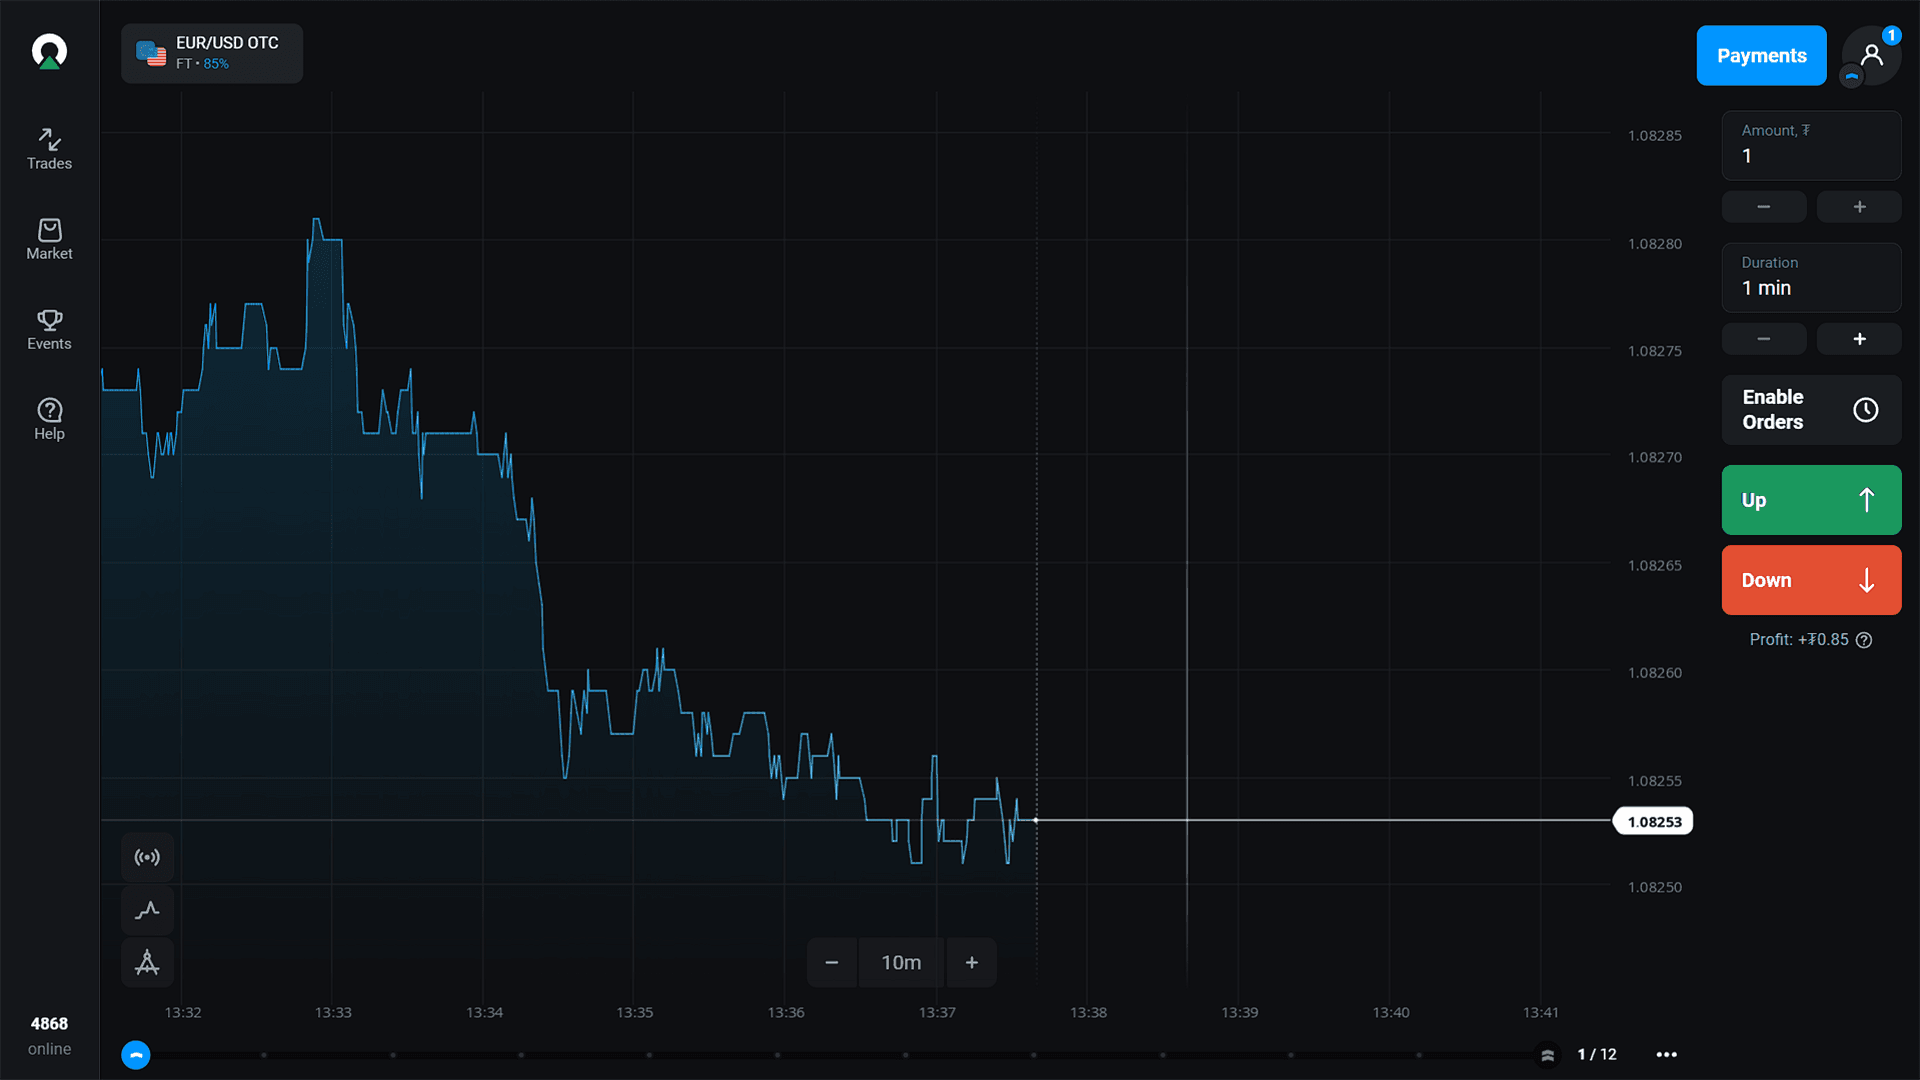Click the 1.08260 price axis label
Viewport: 1920px width, 1080px height.
(1654, 673)
